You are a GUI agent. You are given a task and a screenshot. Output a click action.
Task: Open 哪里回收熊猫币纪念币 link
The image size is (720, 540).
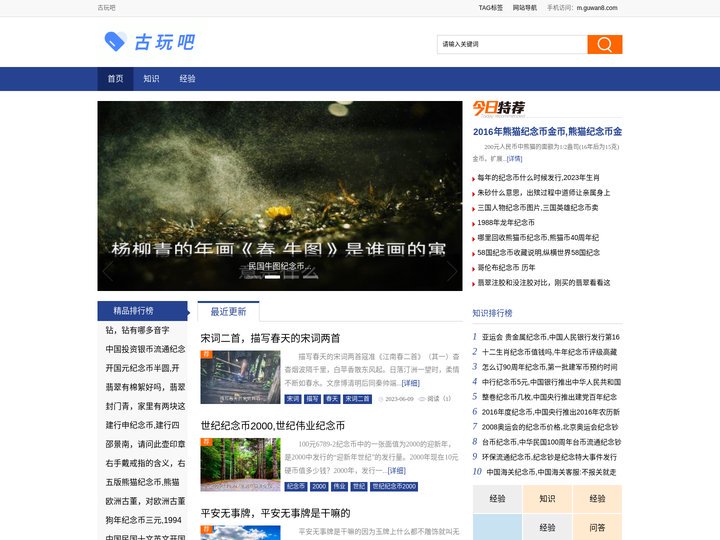click(538, 238)
